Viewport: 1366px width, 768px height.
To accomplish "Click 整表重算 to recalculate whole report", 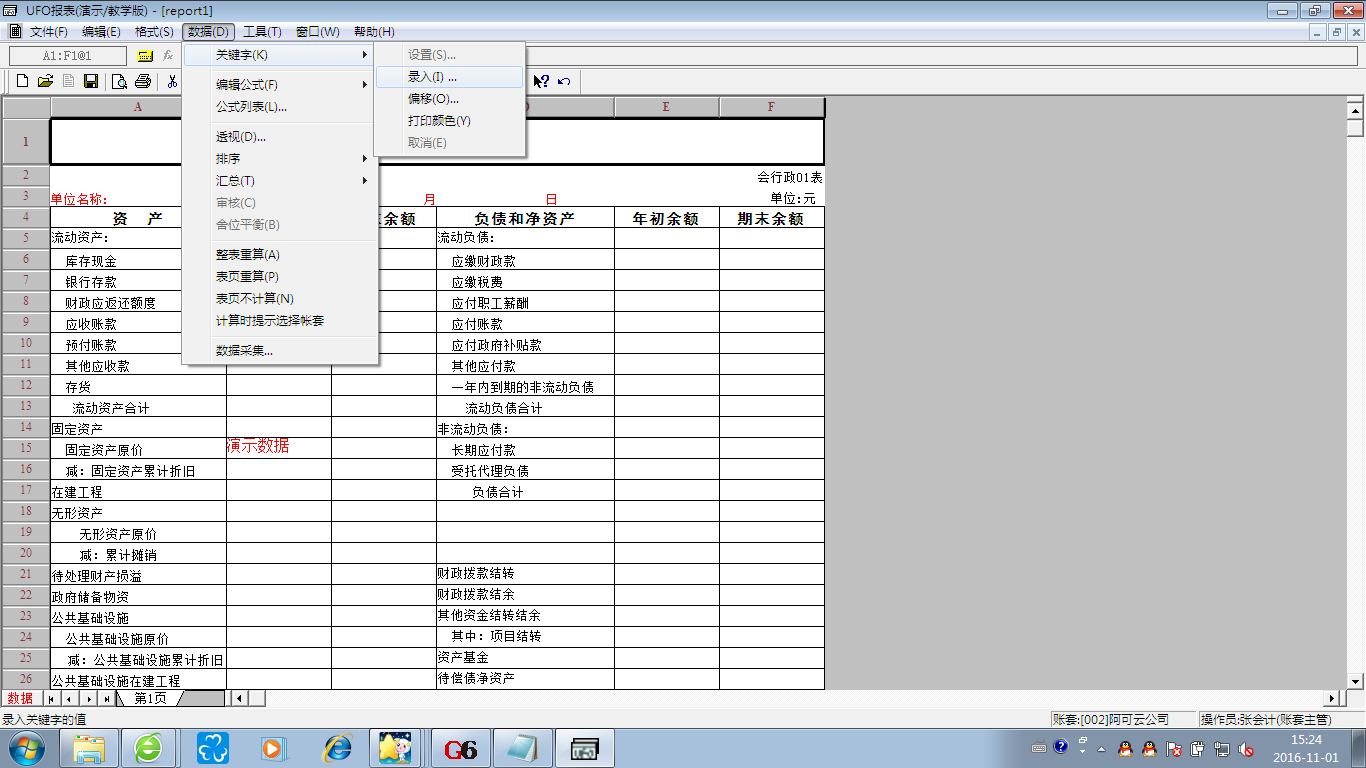I will tap(248, 254).
